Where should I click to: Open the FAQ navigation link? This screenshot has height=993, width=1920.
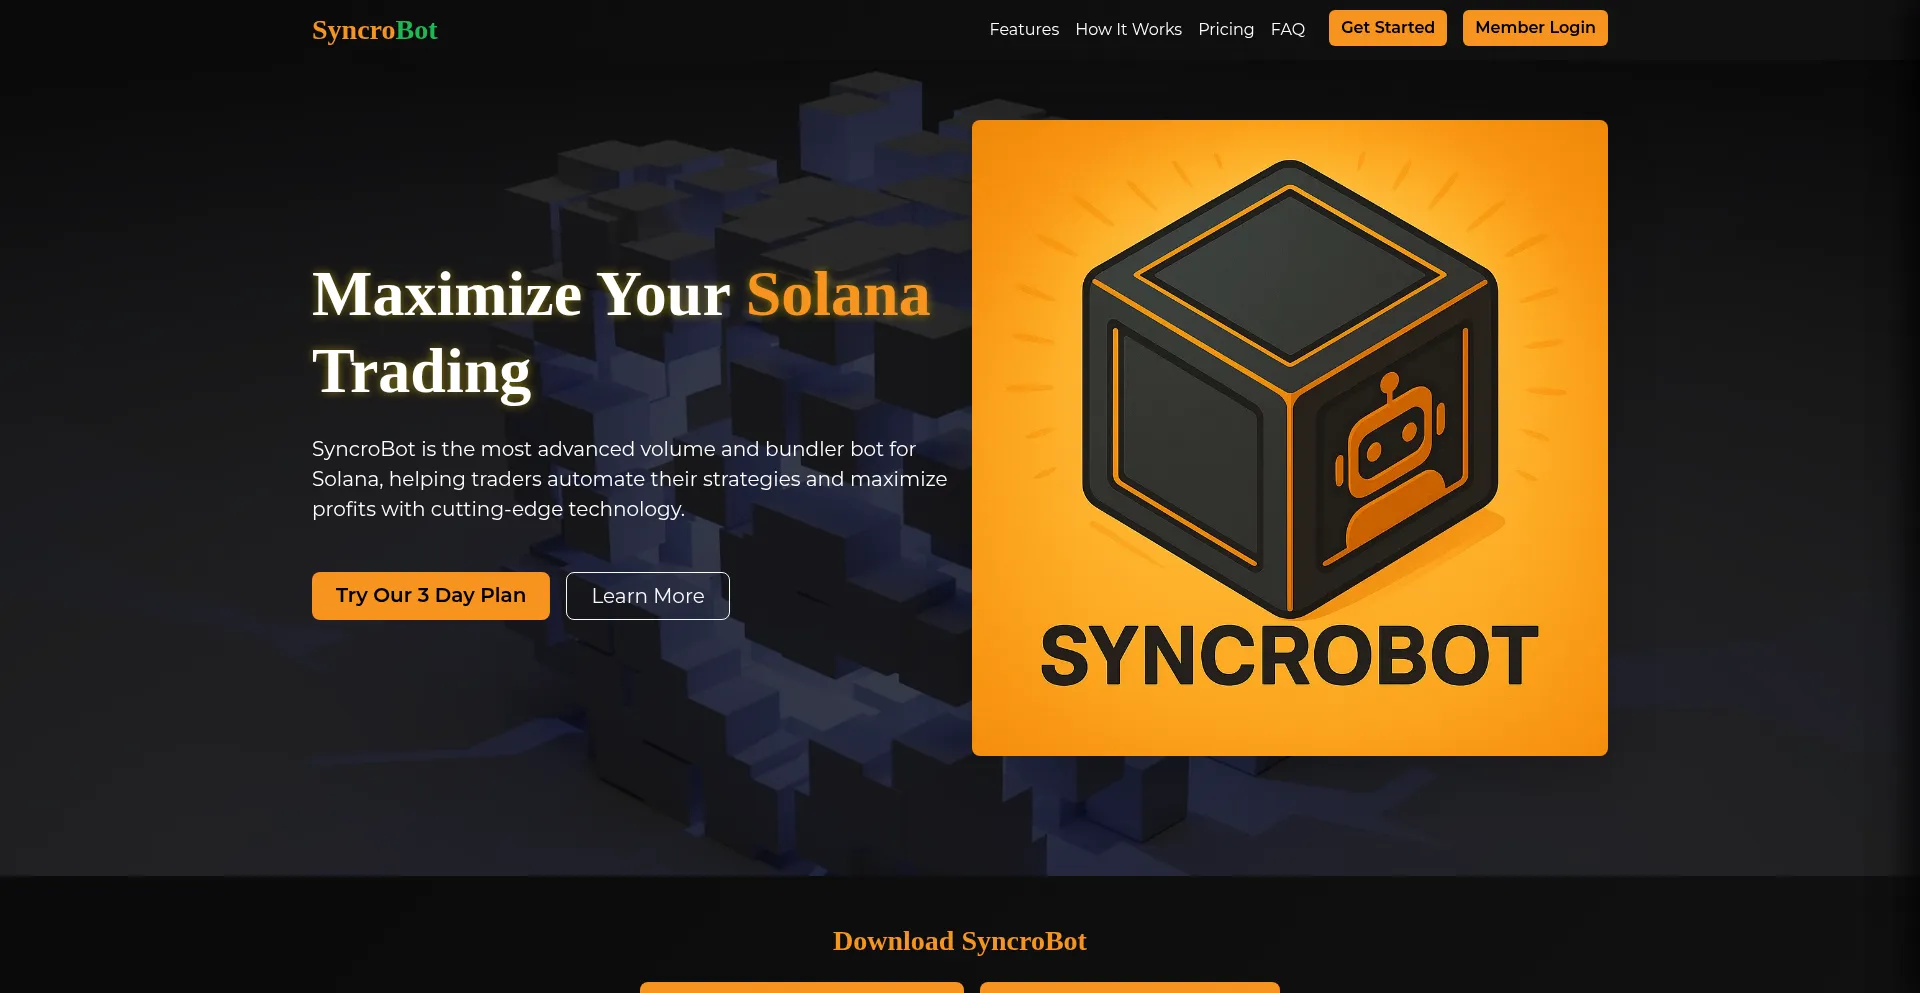tap(1288, 29)
